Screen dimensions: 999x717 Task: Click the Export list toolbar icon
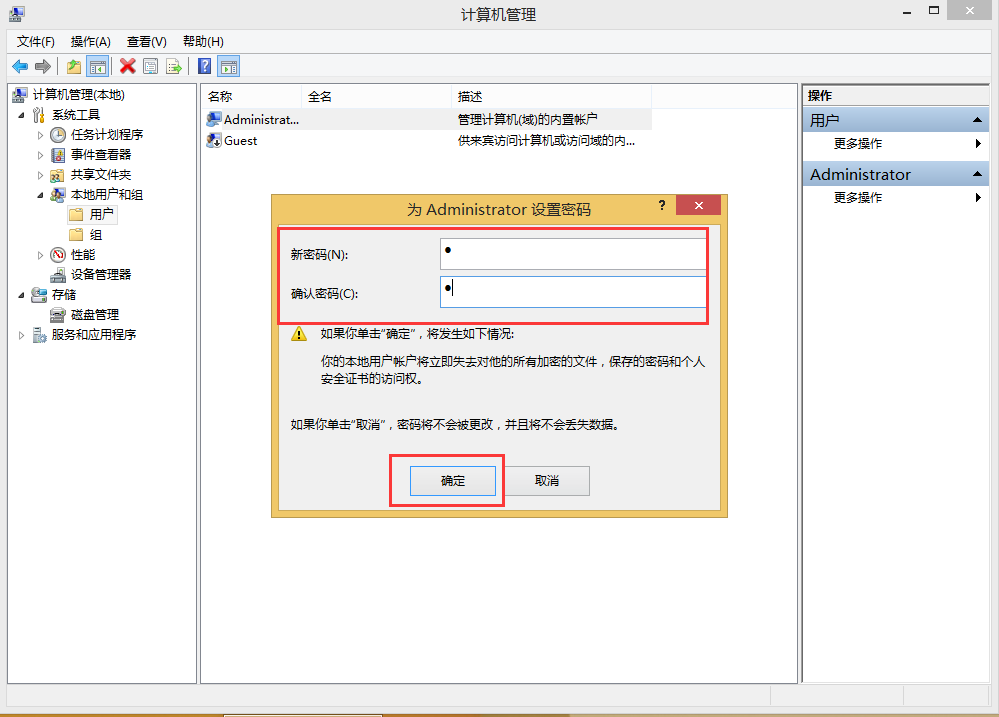click(173, 66)
